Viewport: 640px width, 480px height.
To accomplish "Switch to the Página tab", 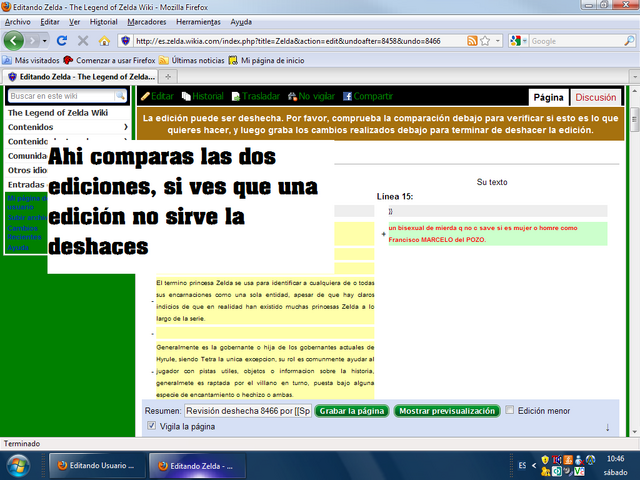I will point(548,98).
